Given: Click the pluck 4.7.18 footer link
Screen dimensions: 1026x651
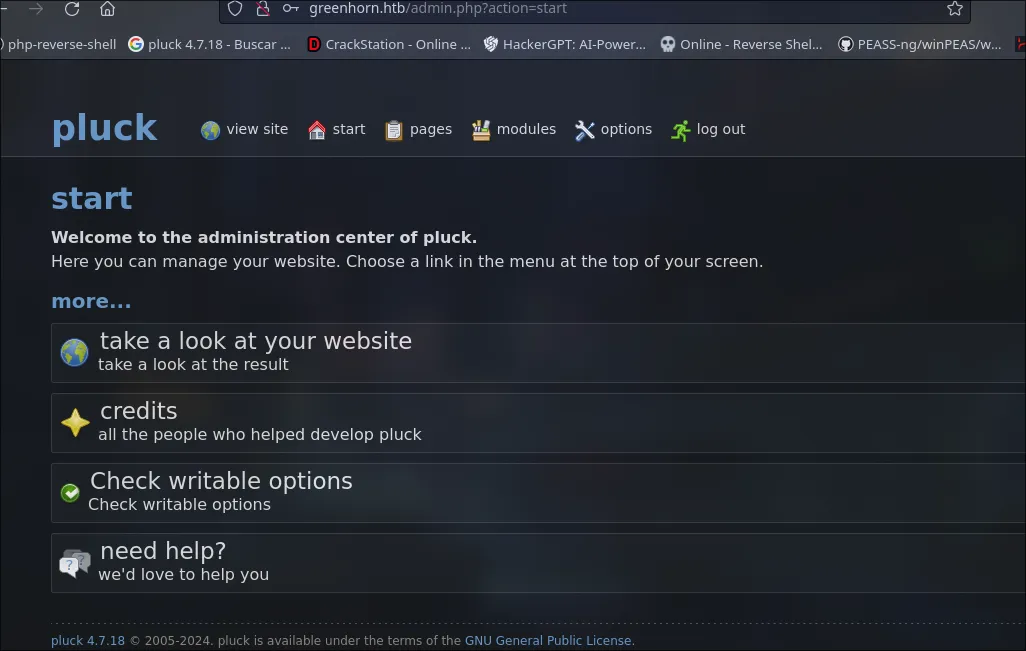Looking at the screenshot, I should [88, 641].
